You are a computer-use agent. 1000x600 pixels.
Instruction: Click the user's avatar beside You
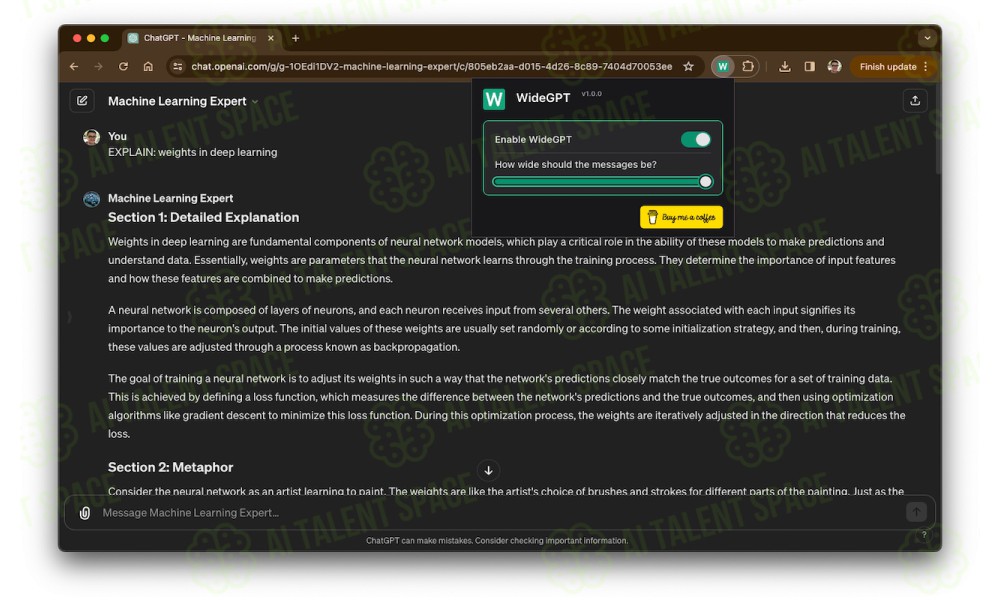[91, 137]
